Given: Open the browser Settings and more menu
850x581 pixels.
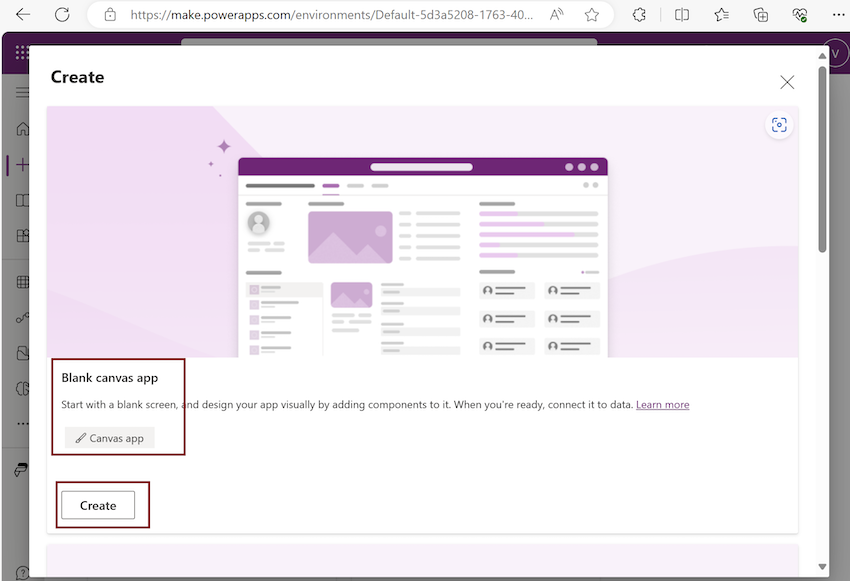Looking at the screenshot, I should click(x=838, y=15).
